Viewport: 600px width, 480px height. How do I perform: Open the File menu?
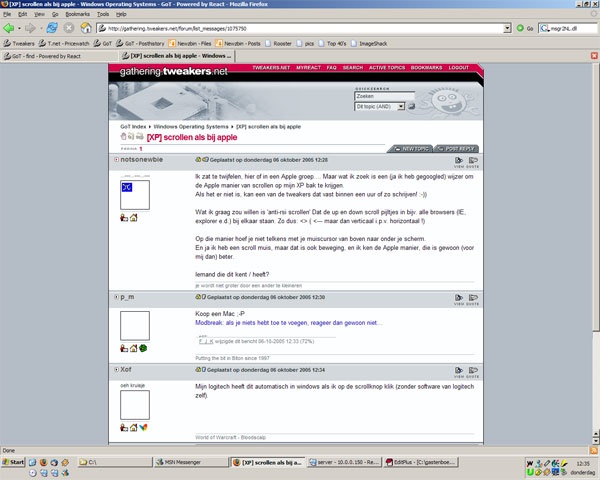point(7,14)
